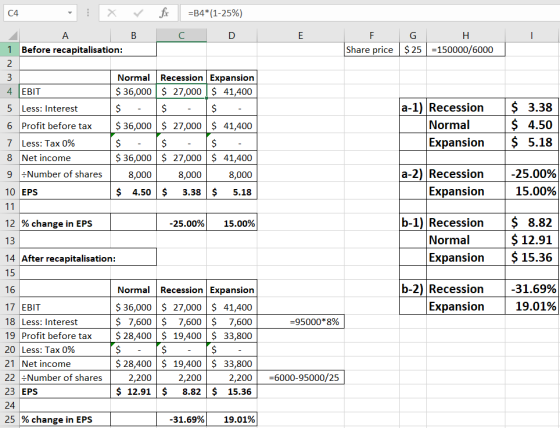The width and height of the screenshot is (560, 428).
Task: Select Normal EBIT cell B4 '$ 36,000'
Action: [134, 91]
